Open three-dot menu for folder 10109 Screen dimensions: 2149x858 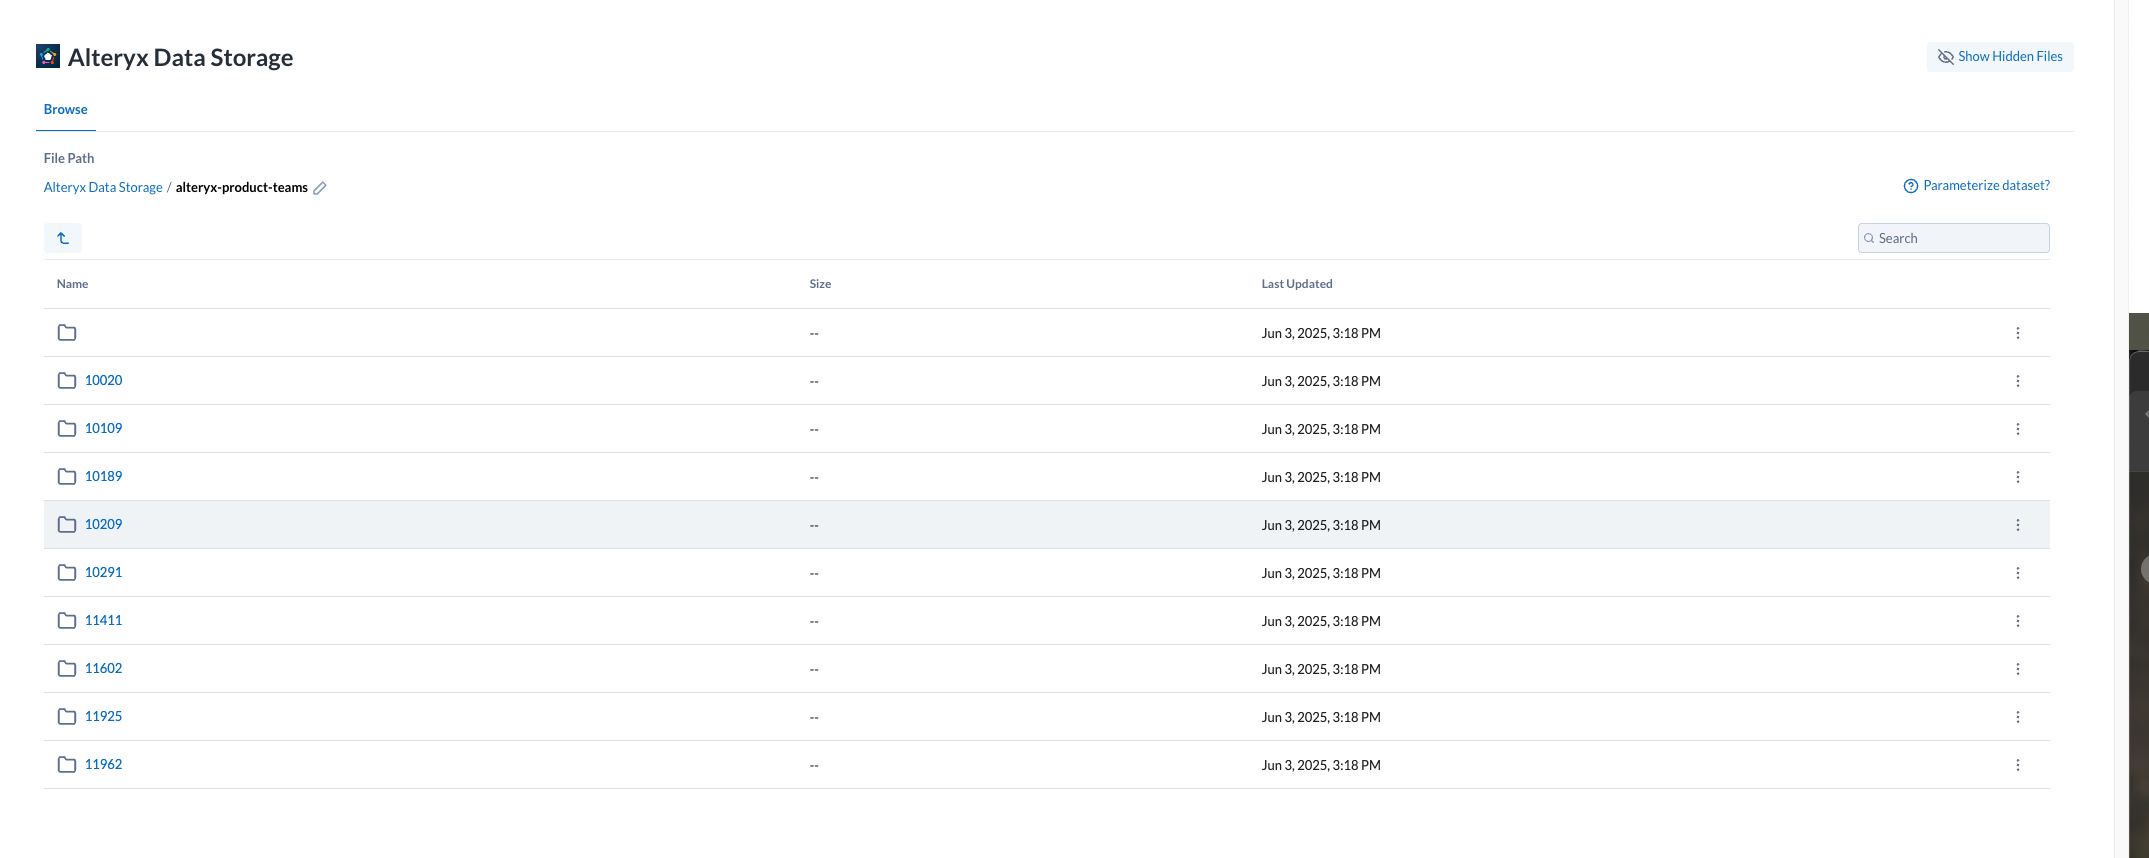point(2017,429)
